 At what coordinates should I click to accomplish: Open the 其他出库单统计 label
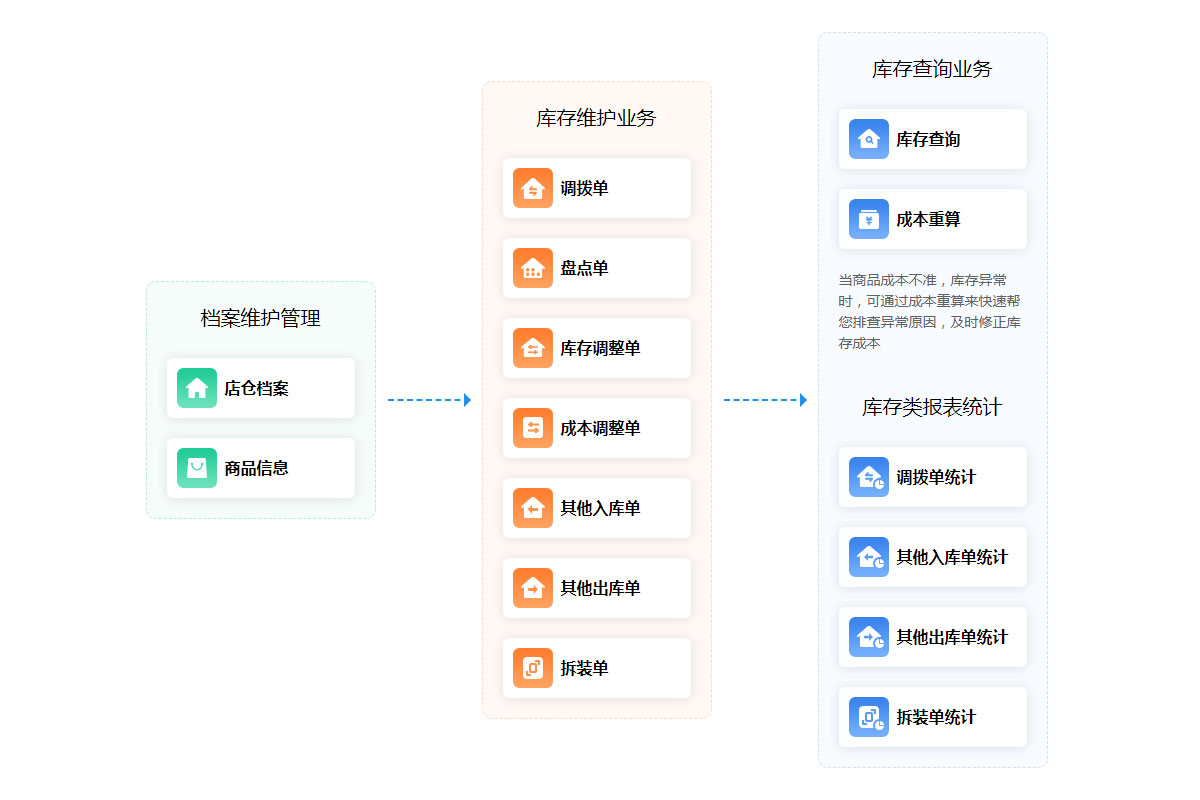(x=952, y=637)
